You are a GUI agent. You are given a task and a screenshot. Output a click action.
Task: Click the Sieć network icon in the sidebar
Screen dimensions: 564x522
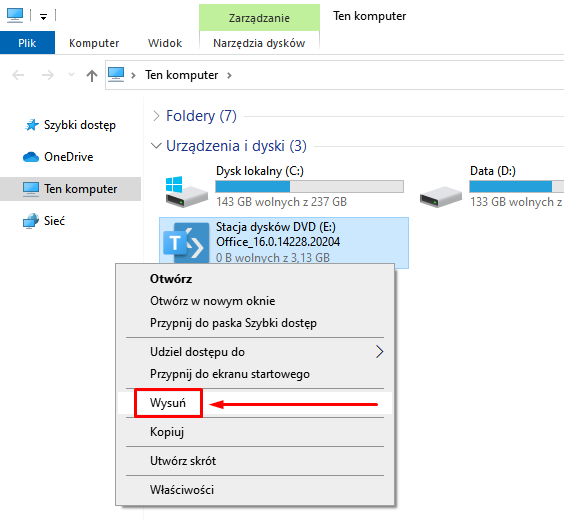tap(31, 221)
